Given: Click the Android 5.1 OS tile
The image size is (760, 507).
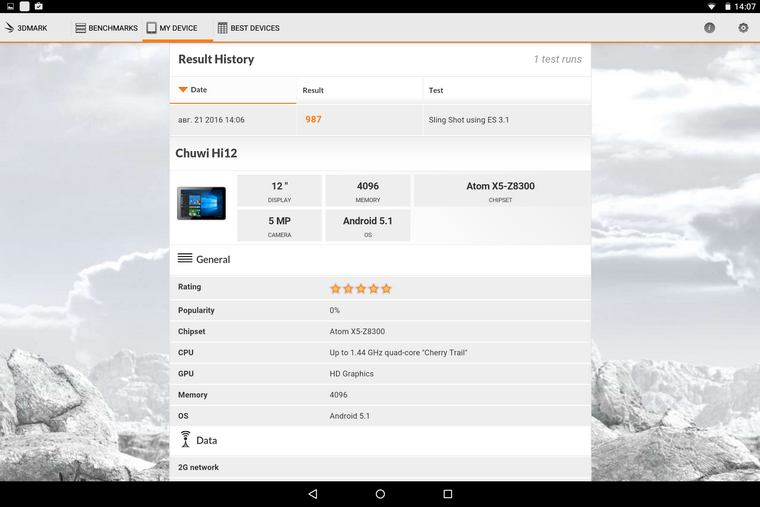Looking at the screenshot, I should [x=368, y=225].
